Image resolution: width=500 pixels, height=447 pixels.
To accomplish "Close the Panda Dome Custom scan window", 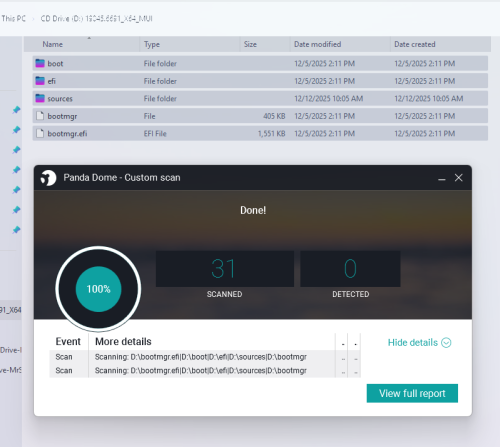I will click(459, 178).
